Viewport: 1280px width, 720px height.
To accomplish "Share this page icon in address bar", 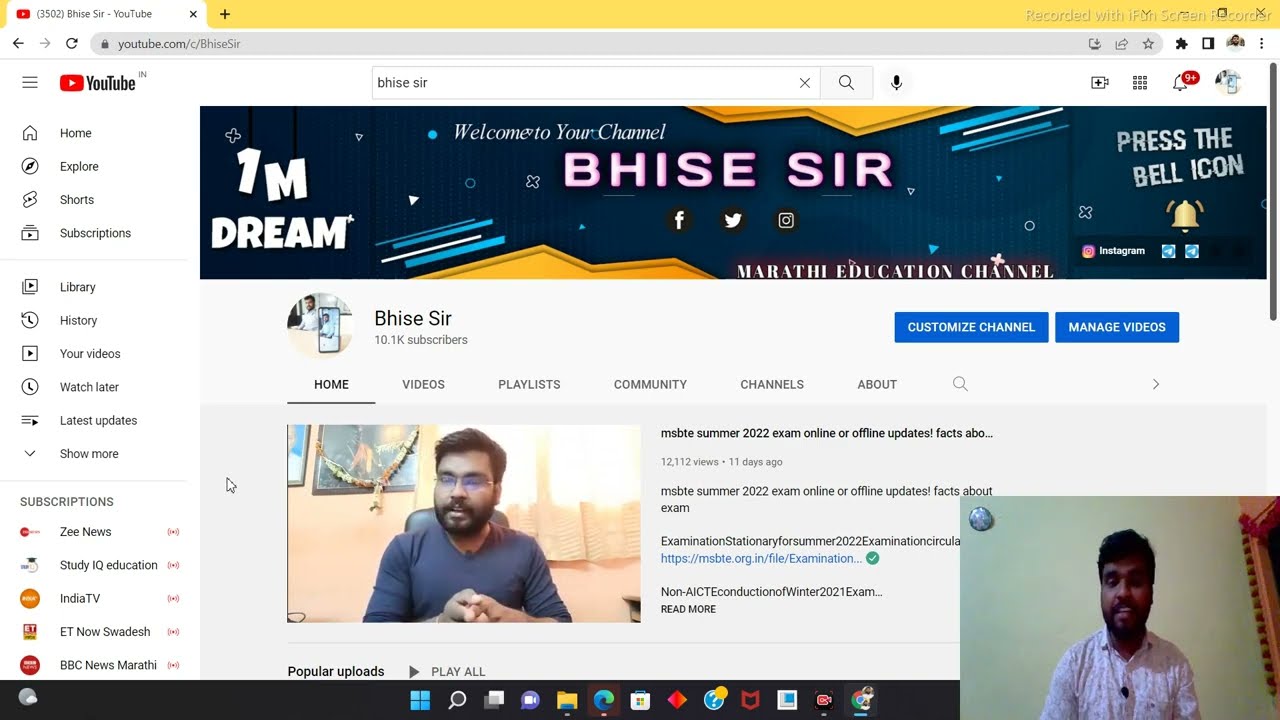I will 1121,44.
